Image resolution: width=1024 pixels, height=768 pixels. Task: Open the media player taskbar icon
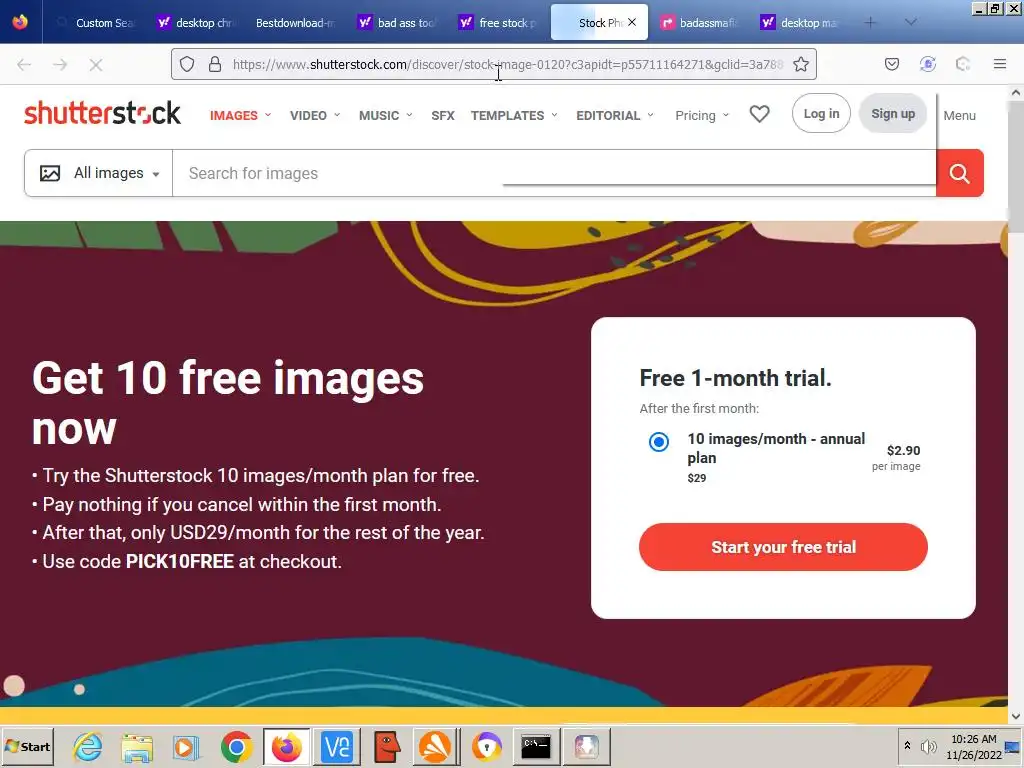[x=186, y=746]
